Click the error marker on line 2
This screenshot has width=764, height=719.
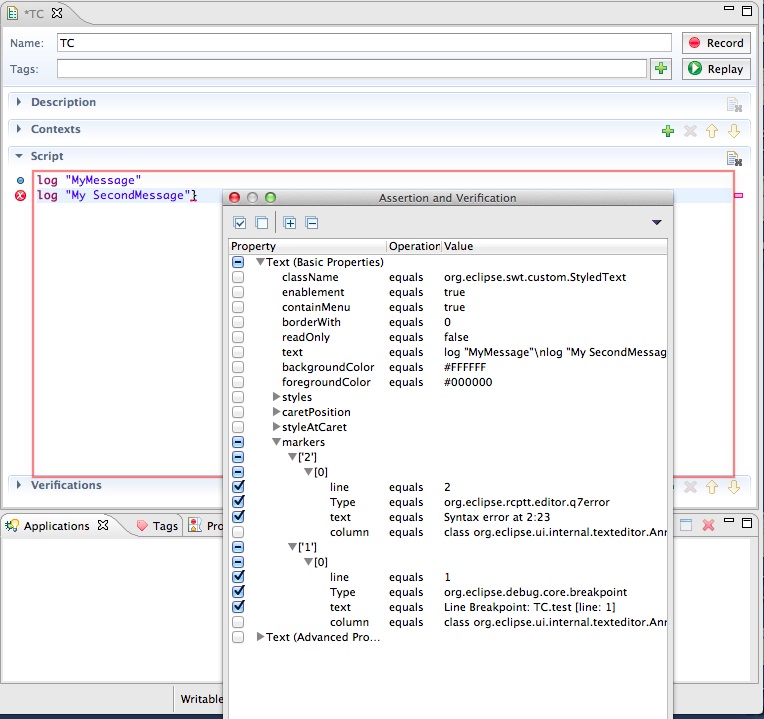click(x=20, y=195)
